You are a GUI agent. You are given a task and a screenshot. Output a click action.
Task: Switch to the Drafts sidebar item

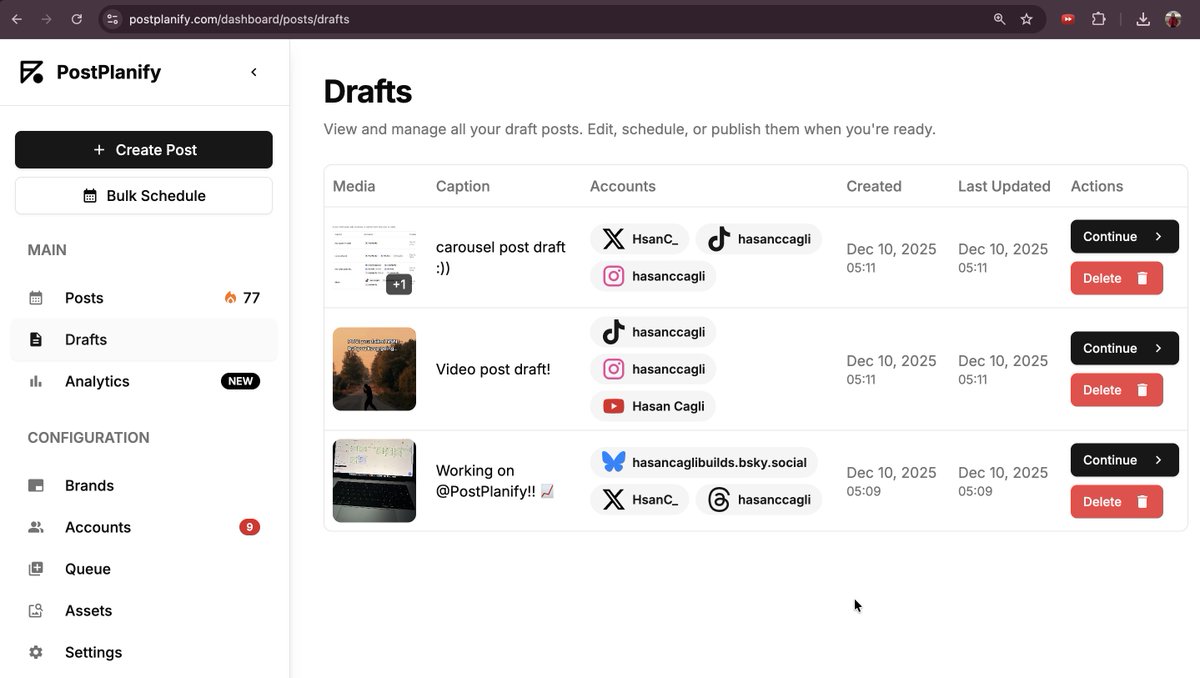click(x=85, y=339)
